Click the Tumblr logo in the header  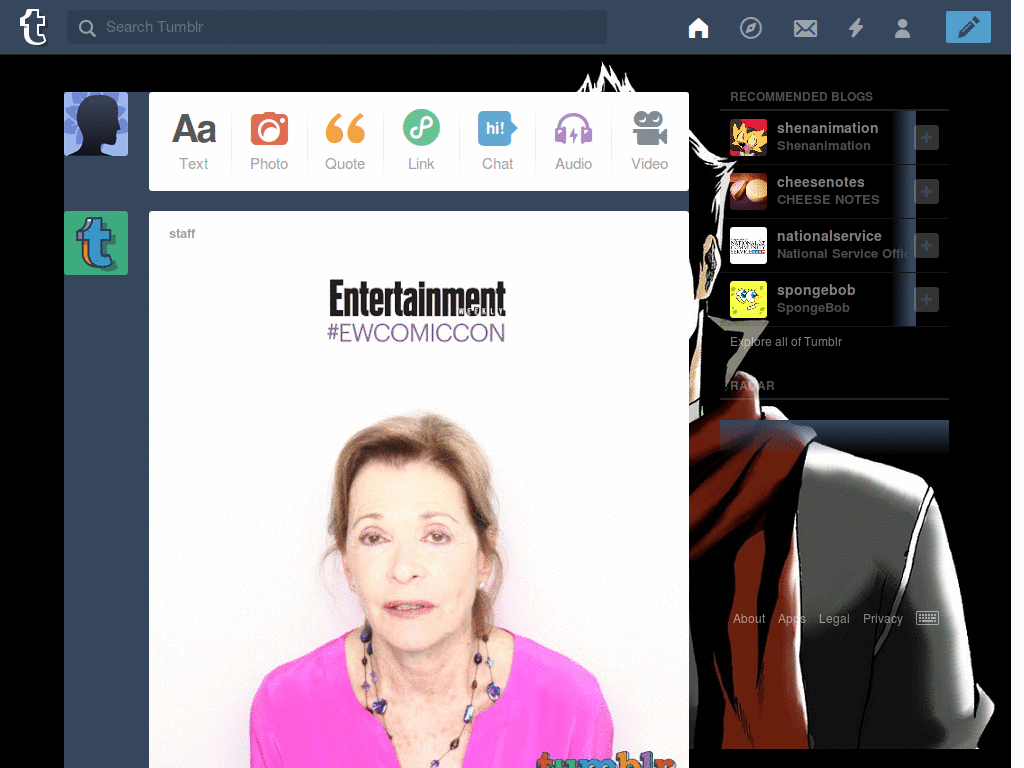[x=33, y=27]
